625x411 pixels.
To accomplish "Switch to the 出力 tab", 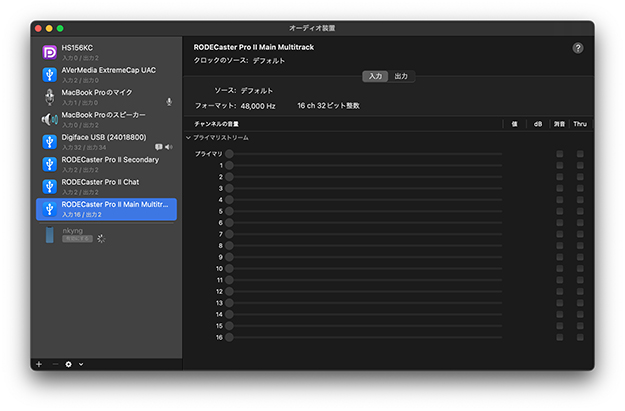I will [x=401, y=76].
